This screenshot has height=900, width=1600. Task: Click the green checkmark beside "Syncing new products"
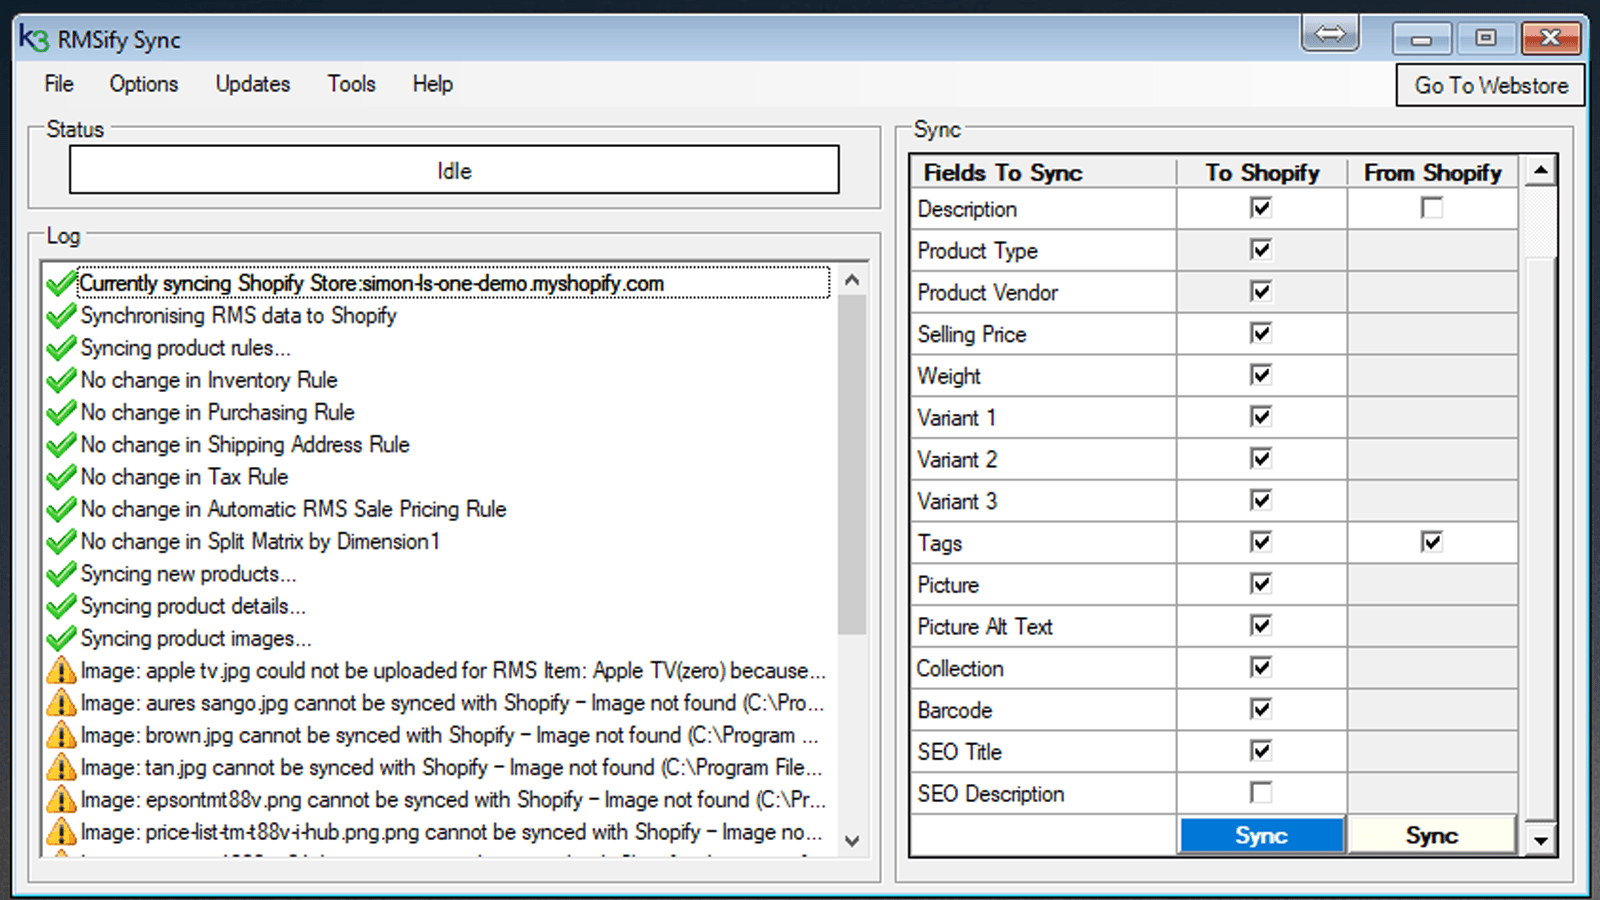(x=61, y=573)
